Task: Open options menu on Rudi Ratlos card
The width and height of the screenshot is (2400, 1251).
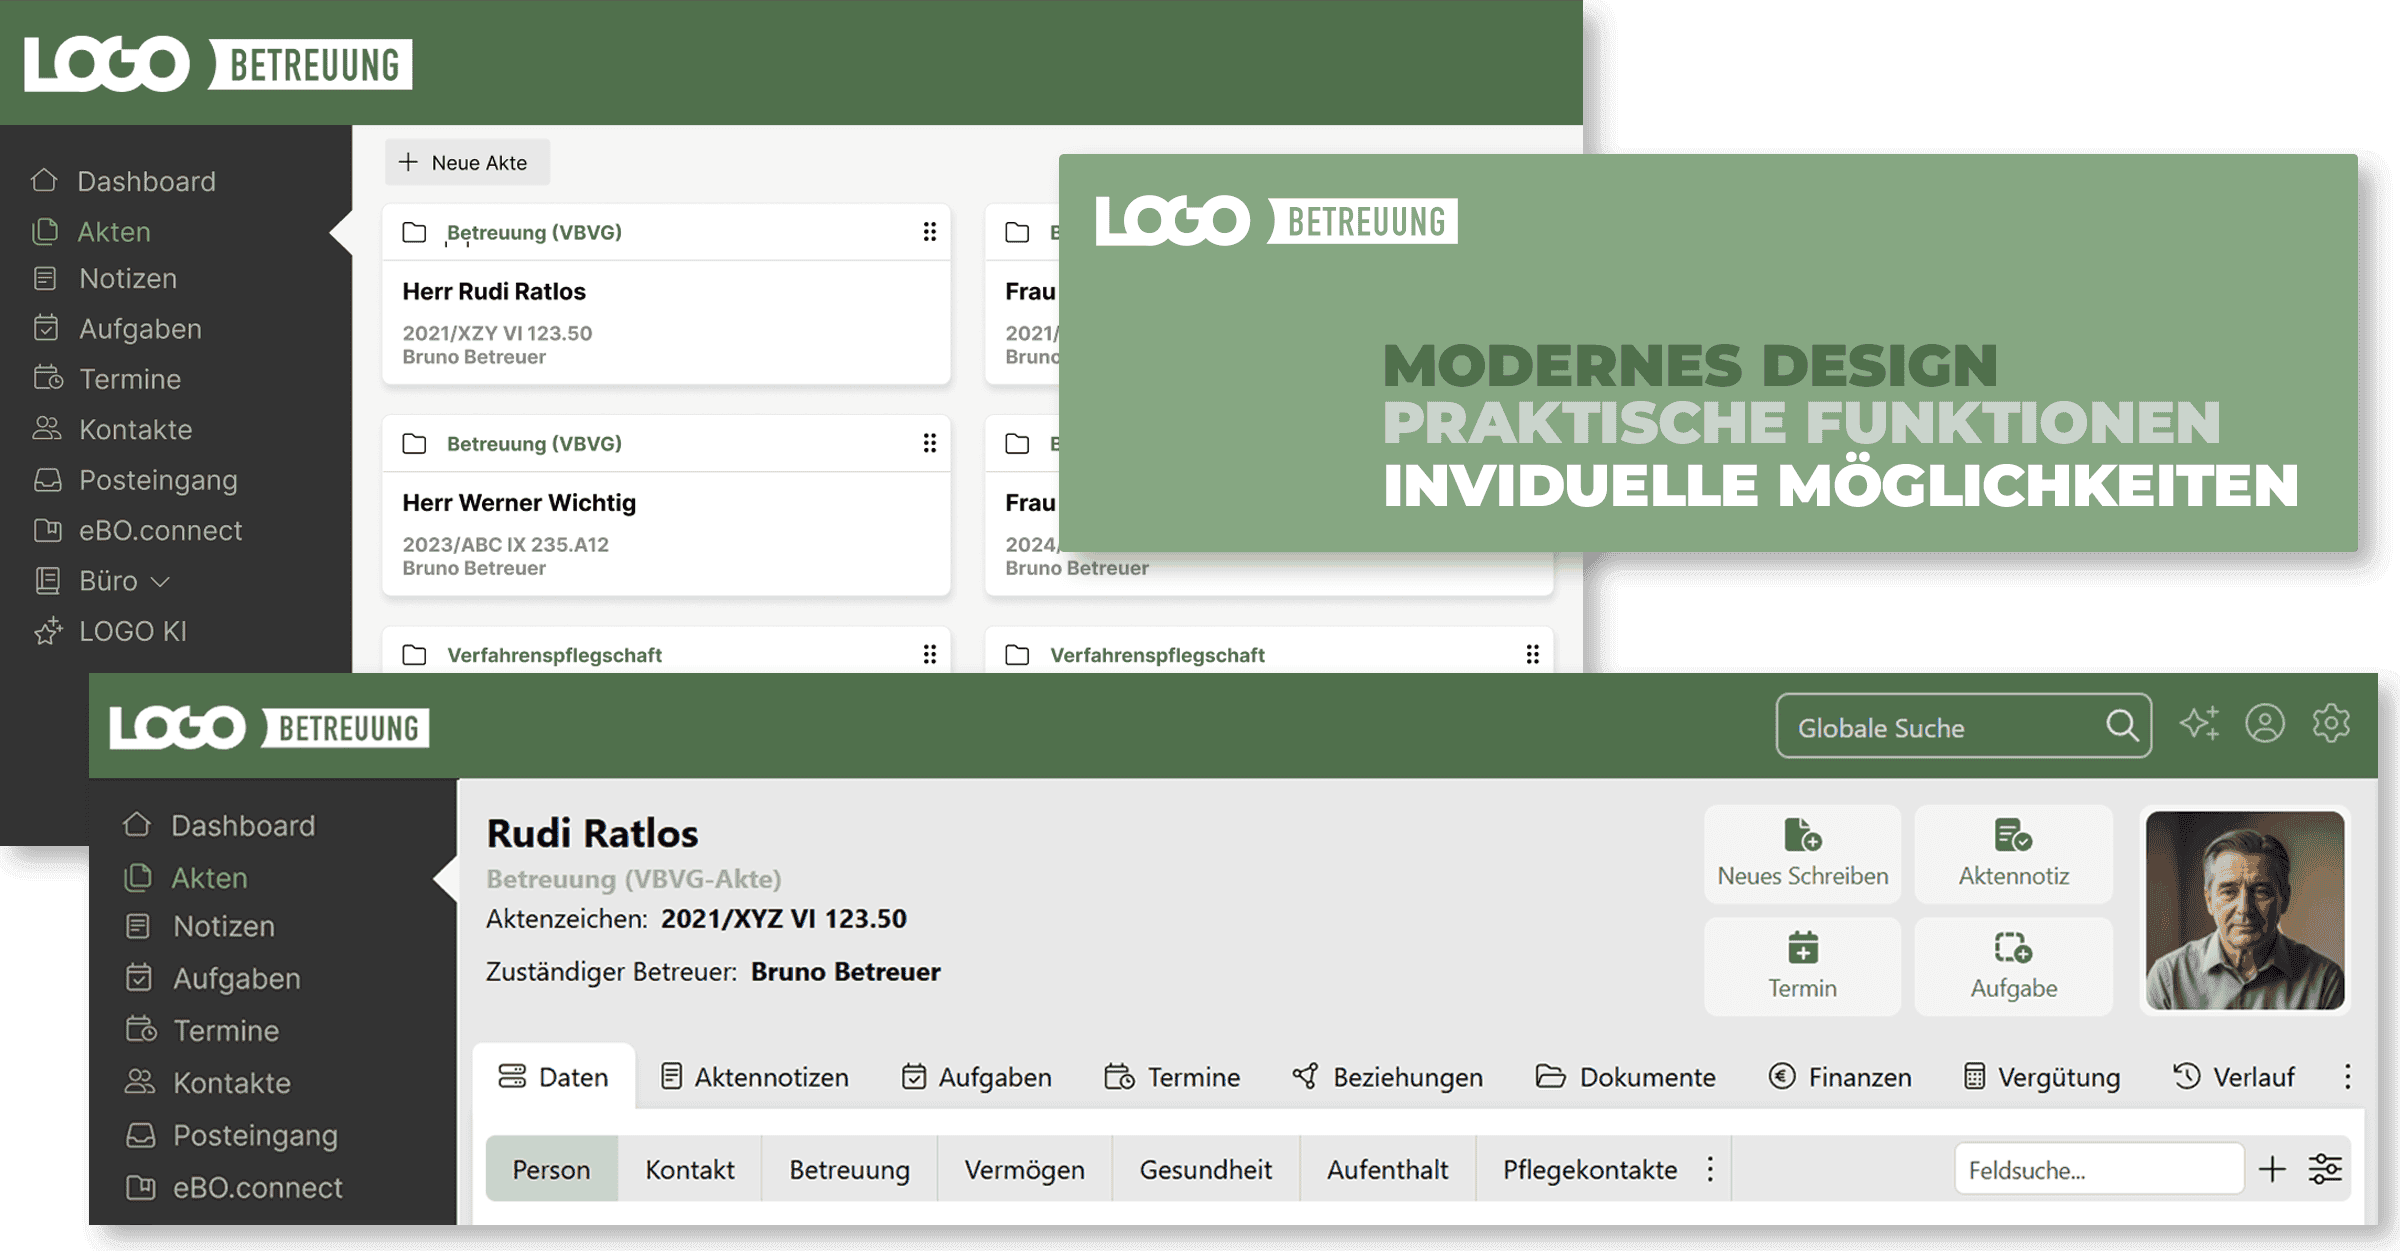Action: (929, 232)
